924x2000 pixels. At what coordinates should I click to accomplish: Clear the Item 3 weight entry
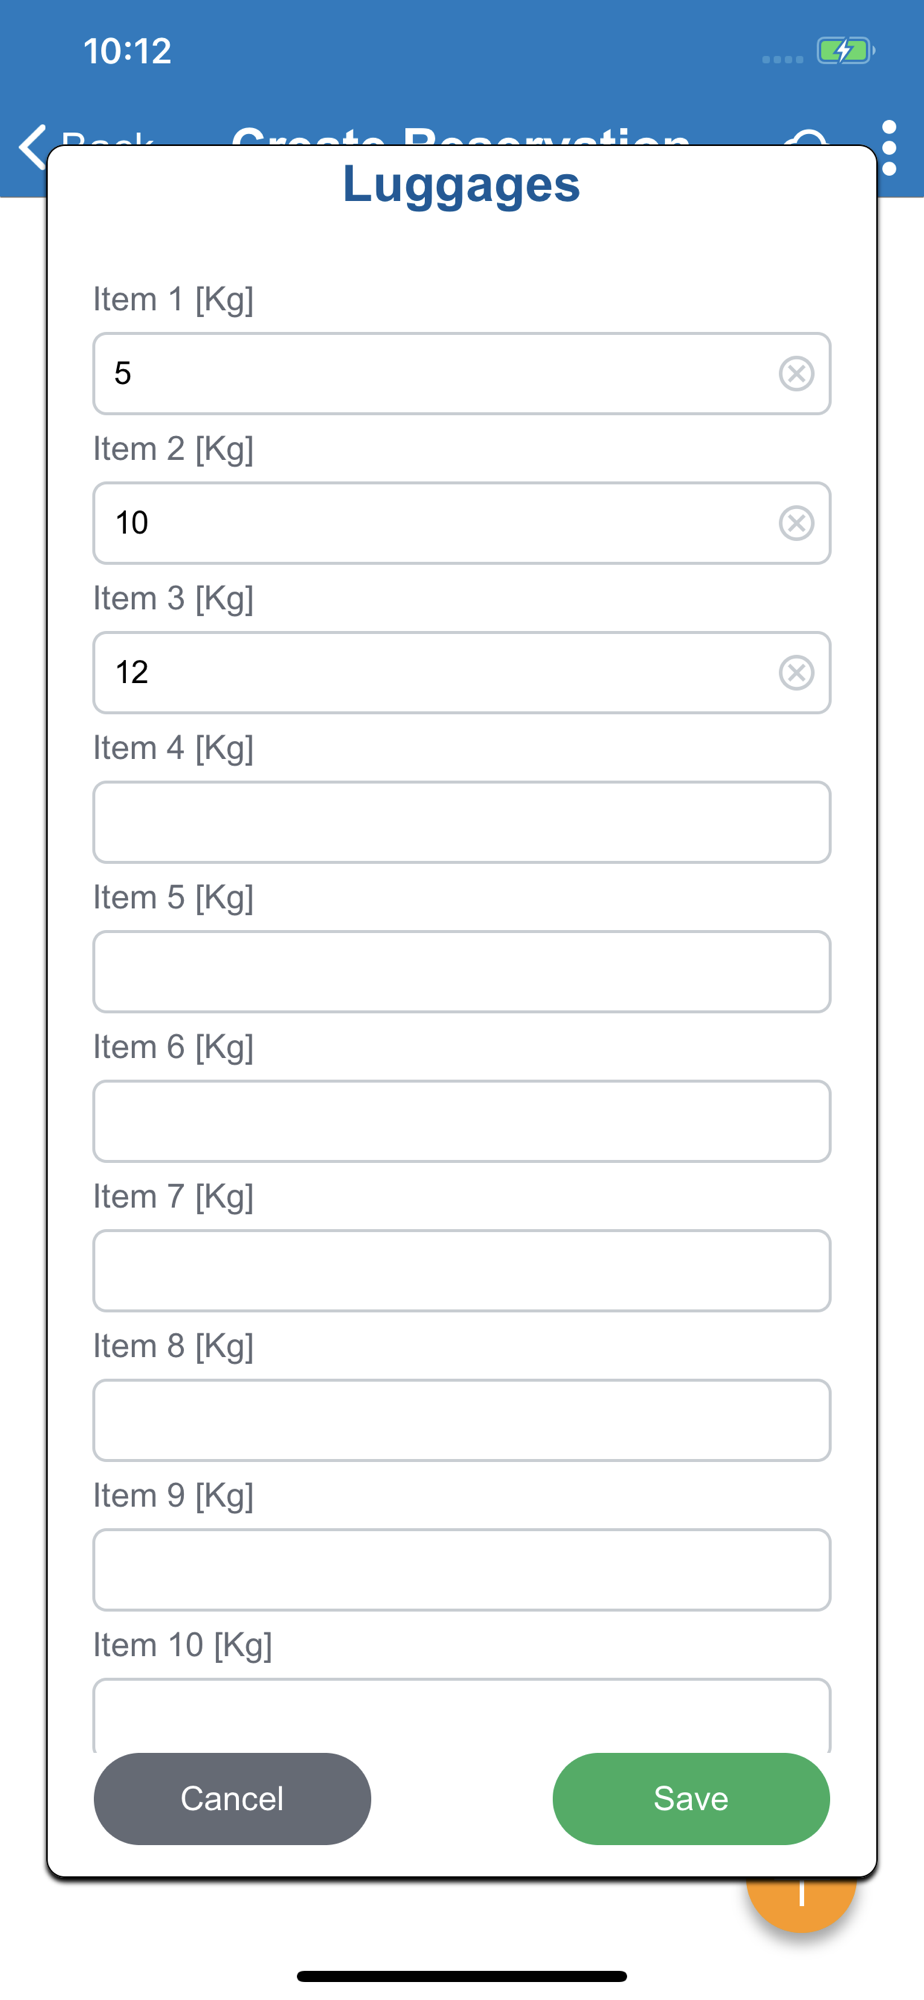click(796, 673)
